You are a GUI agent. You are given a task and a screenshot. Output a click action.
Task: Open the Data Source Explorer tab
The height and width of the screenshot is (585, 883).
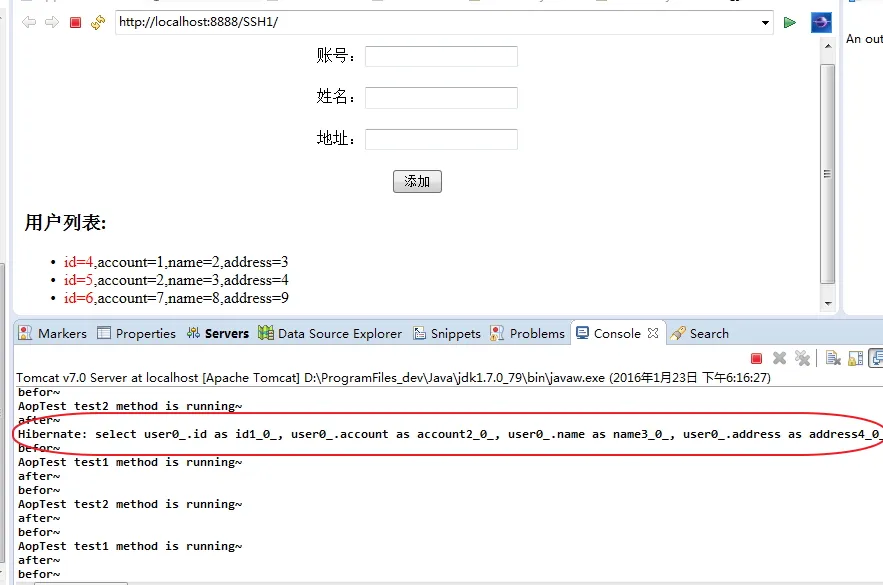coord(331,333)
